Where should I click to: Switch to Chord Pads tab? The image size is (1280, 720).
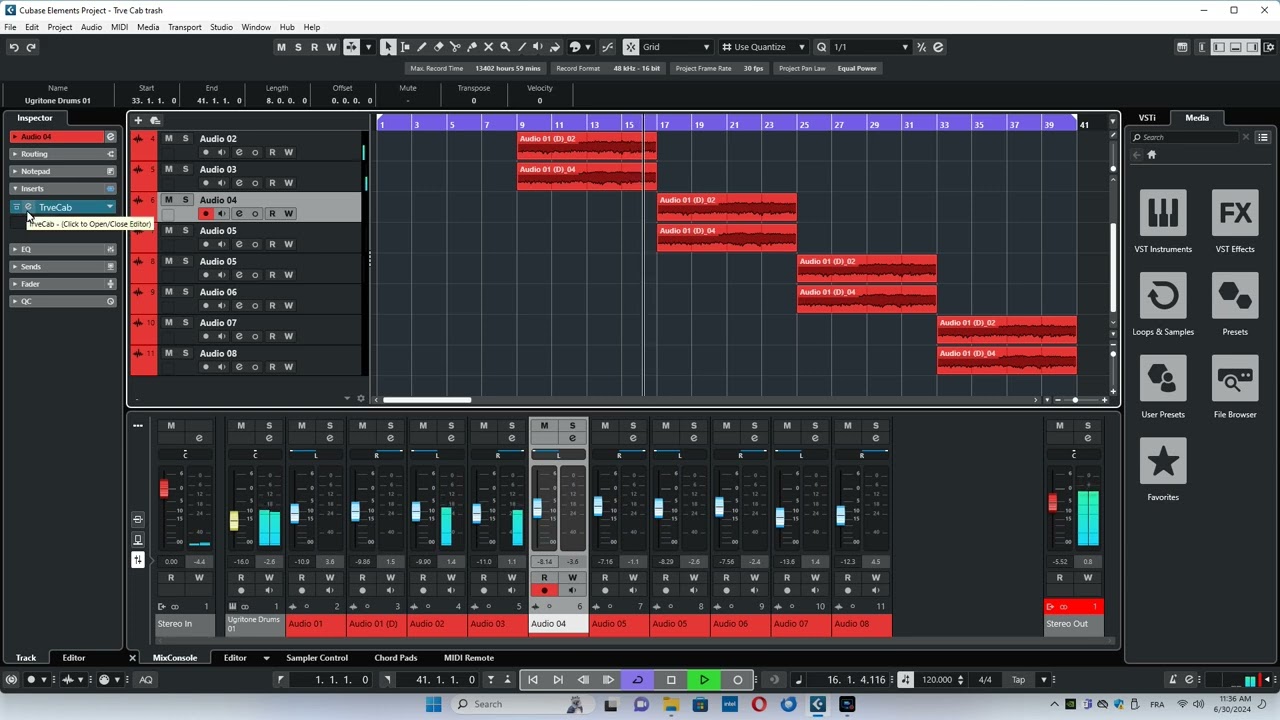pos(395,658)
